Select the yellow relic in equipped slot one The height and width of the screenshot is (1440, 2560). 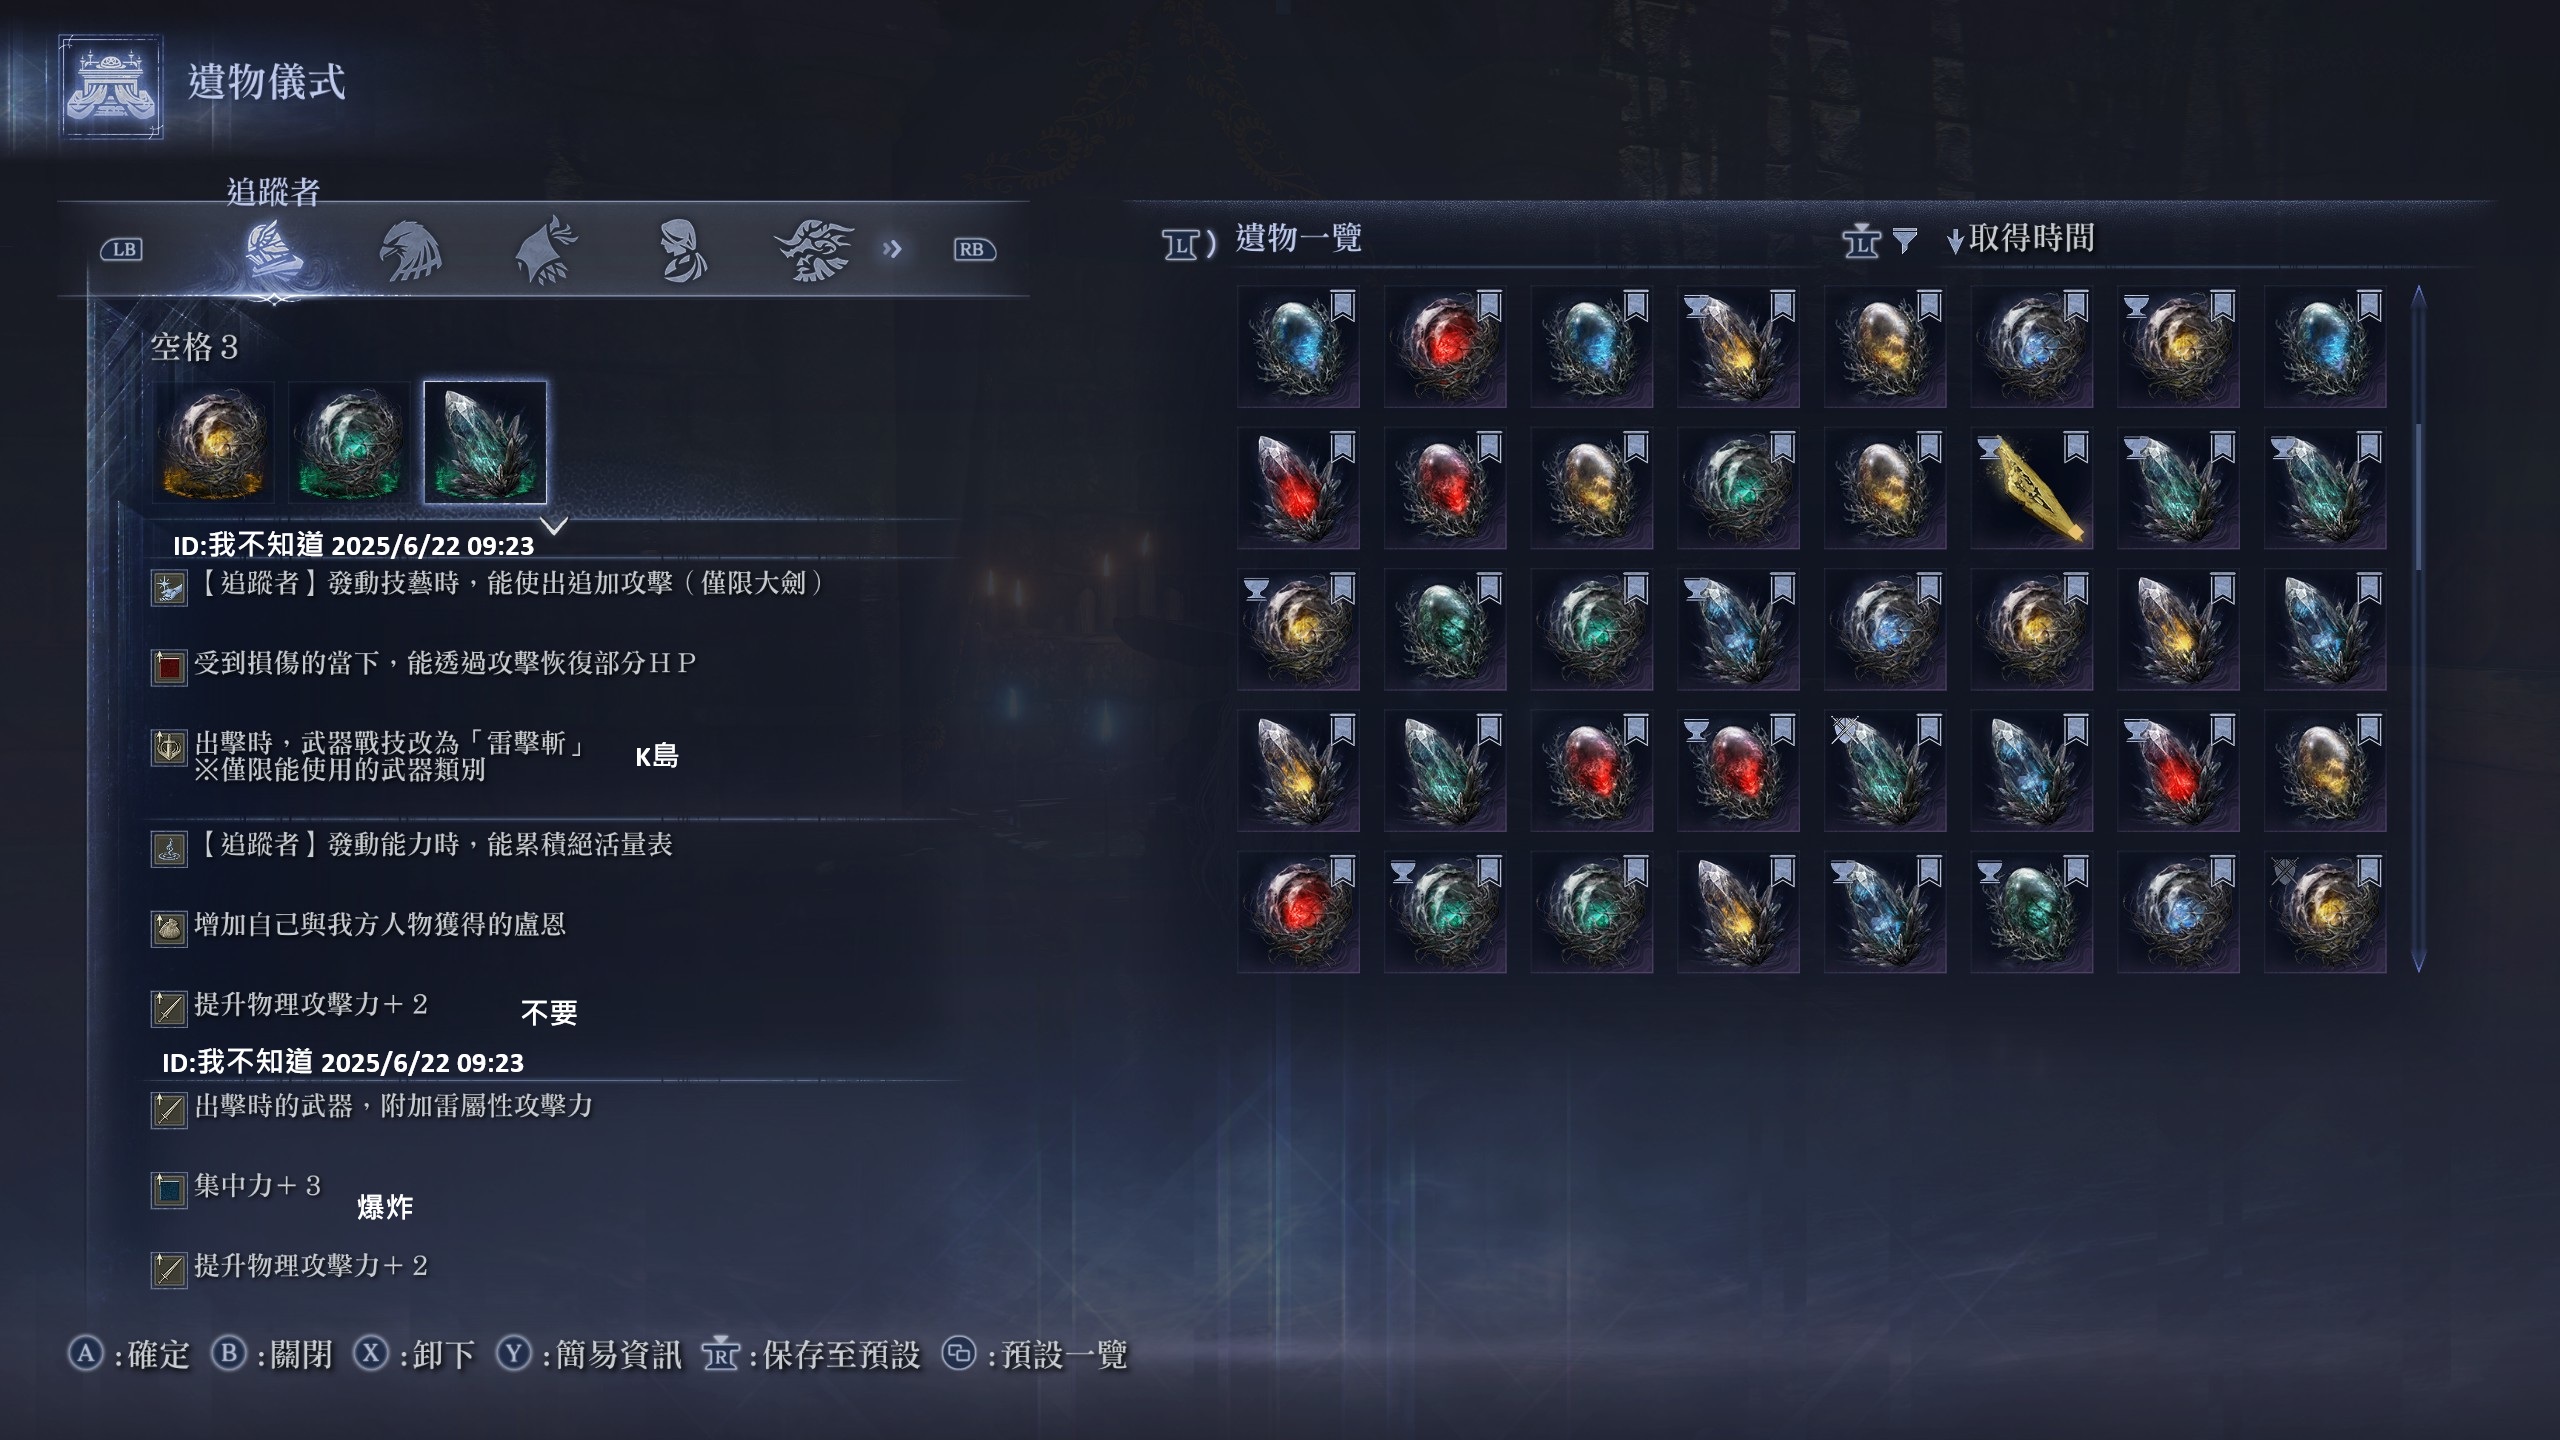213,442
